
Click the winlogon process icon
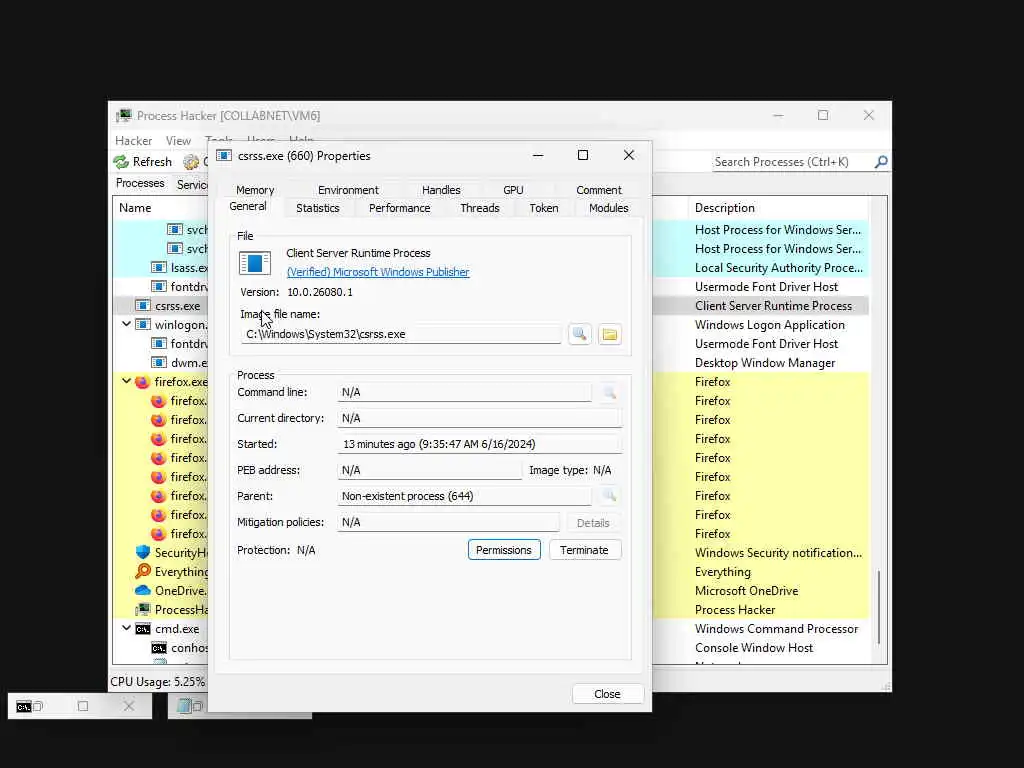(x=142, y=324)
